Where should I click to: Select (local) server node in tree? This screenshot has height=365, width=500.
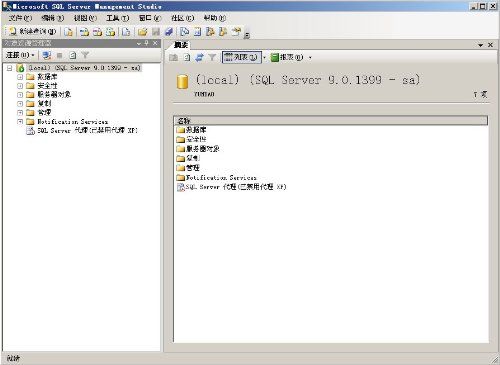click(x=84, y=68)
